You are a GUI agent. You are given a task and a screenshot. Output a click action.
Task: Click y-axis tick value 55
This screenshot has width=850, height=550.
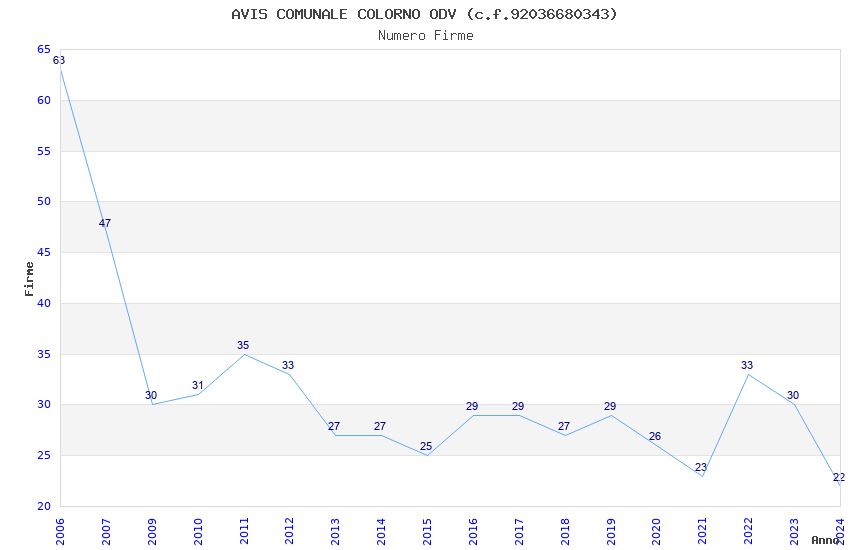[44, 151]
